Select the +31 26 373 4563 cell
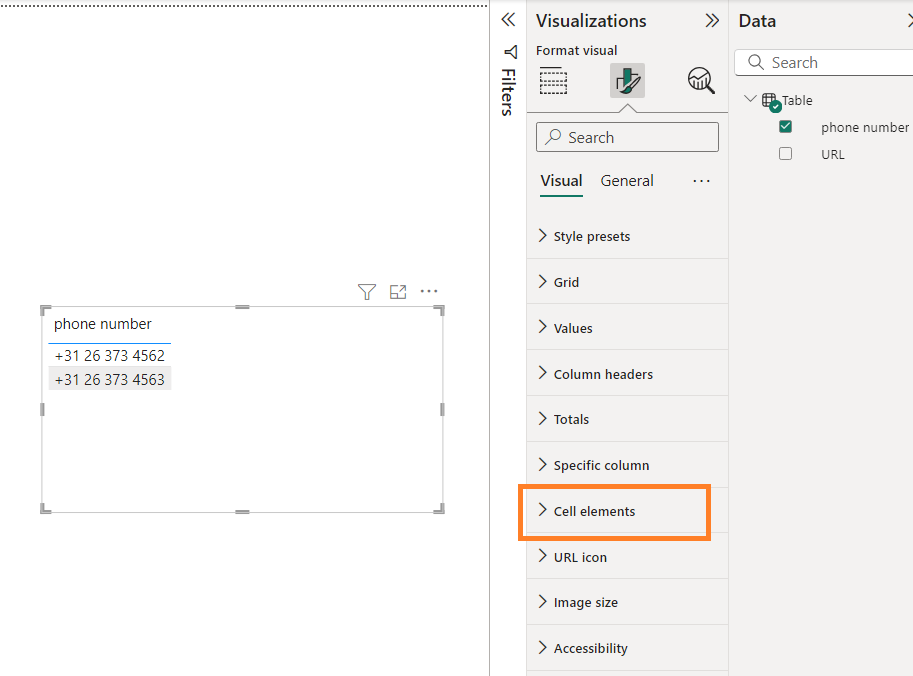The image size is (913, 676). click(x=109, y=379)
